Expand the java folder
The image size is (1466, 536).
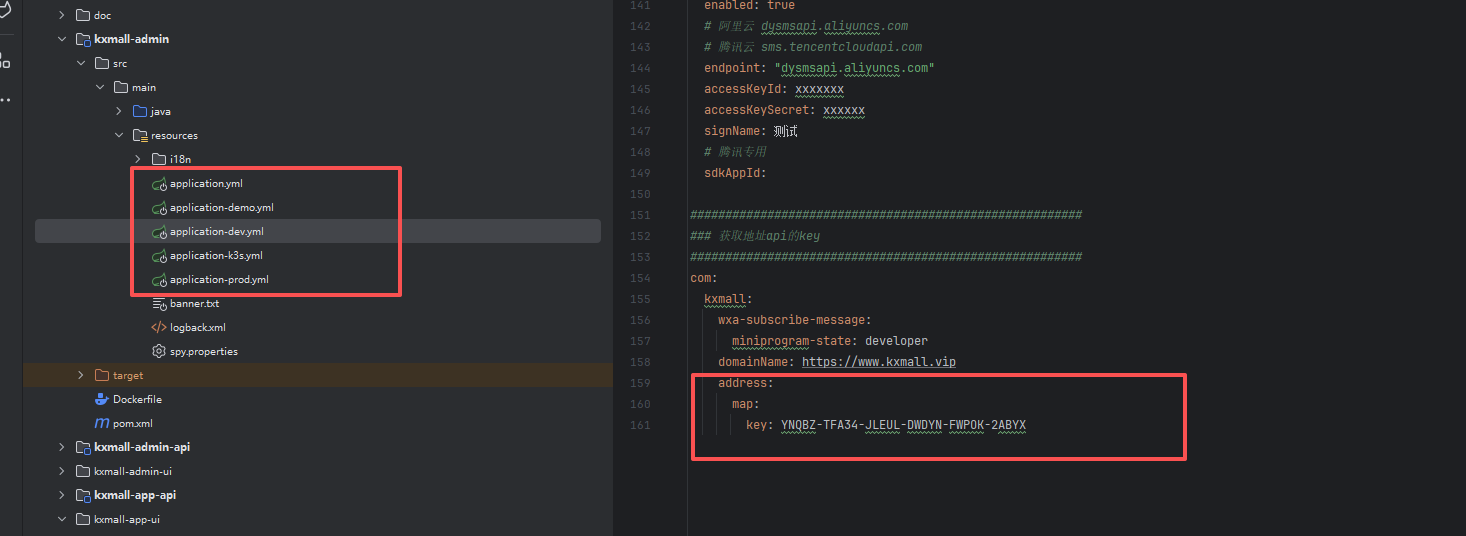(x=119, y=112)
